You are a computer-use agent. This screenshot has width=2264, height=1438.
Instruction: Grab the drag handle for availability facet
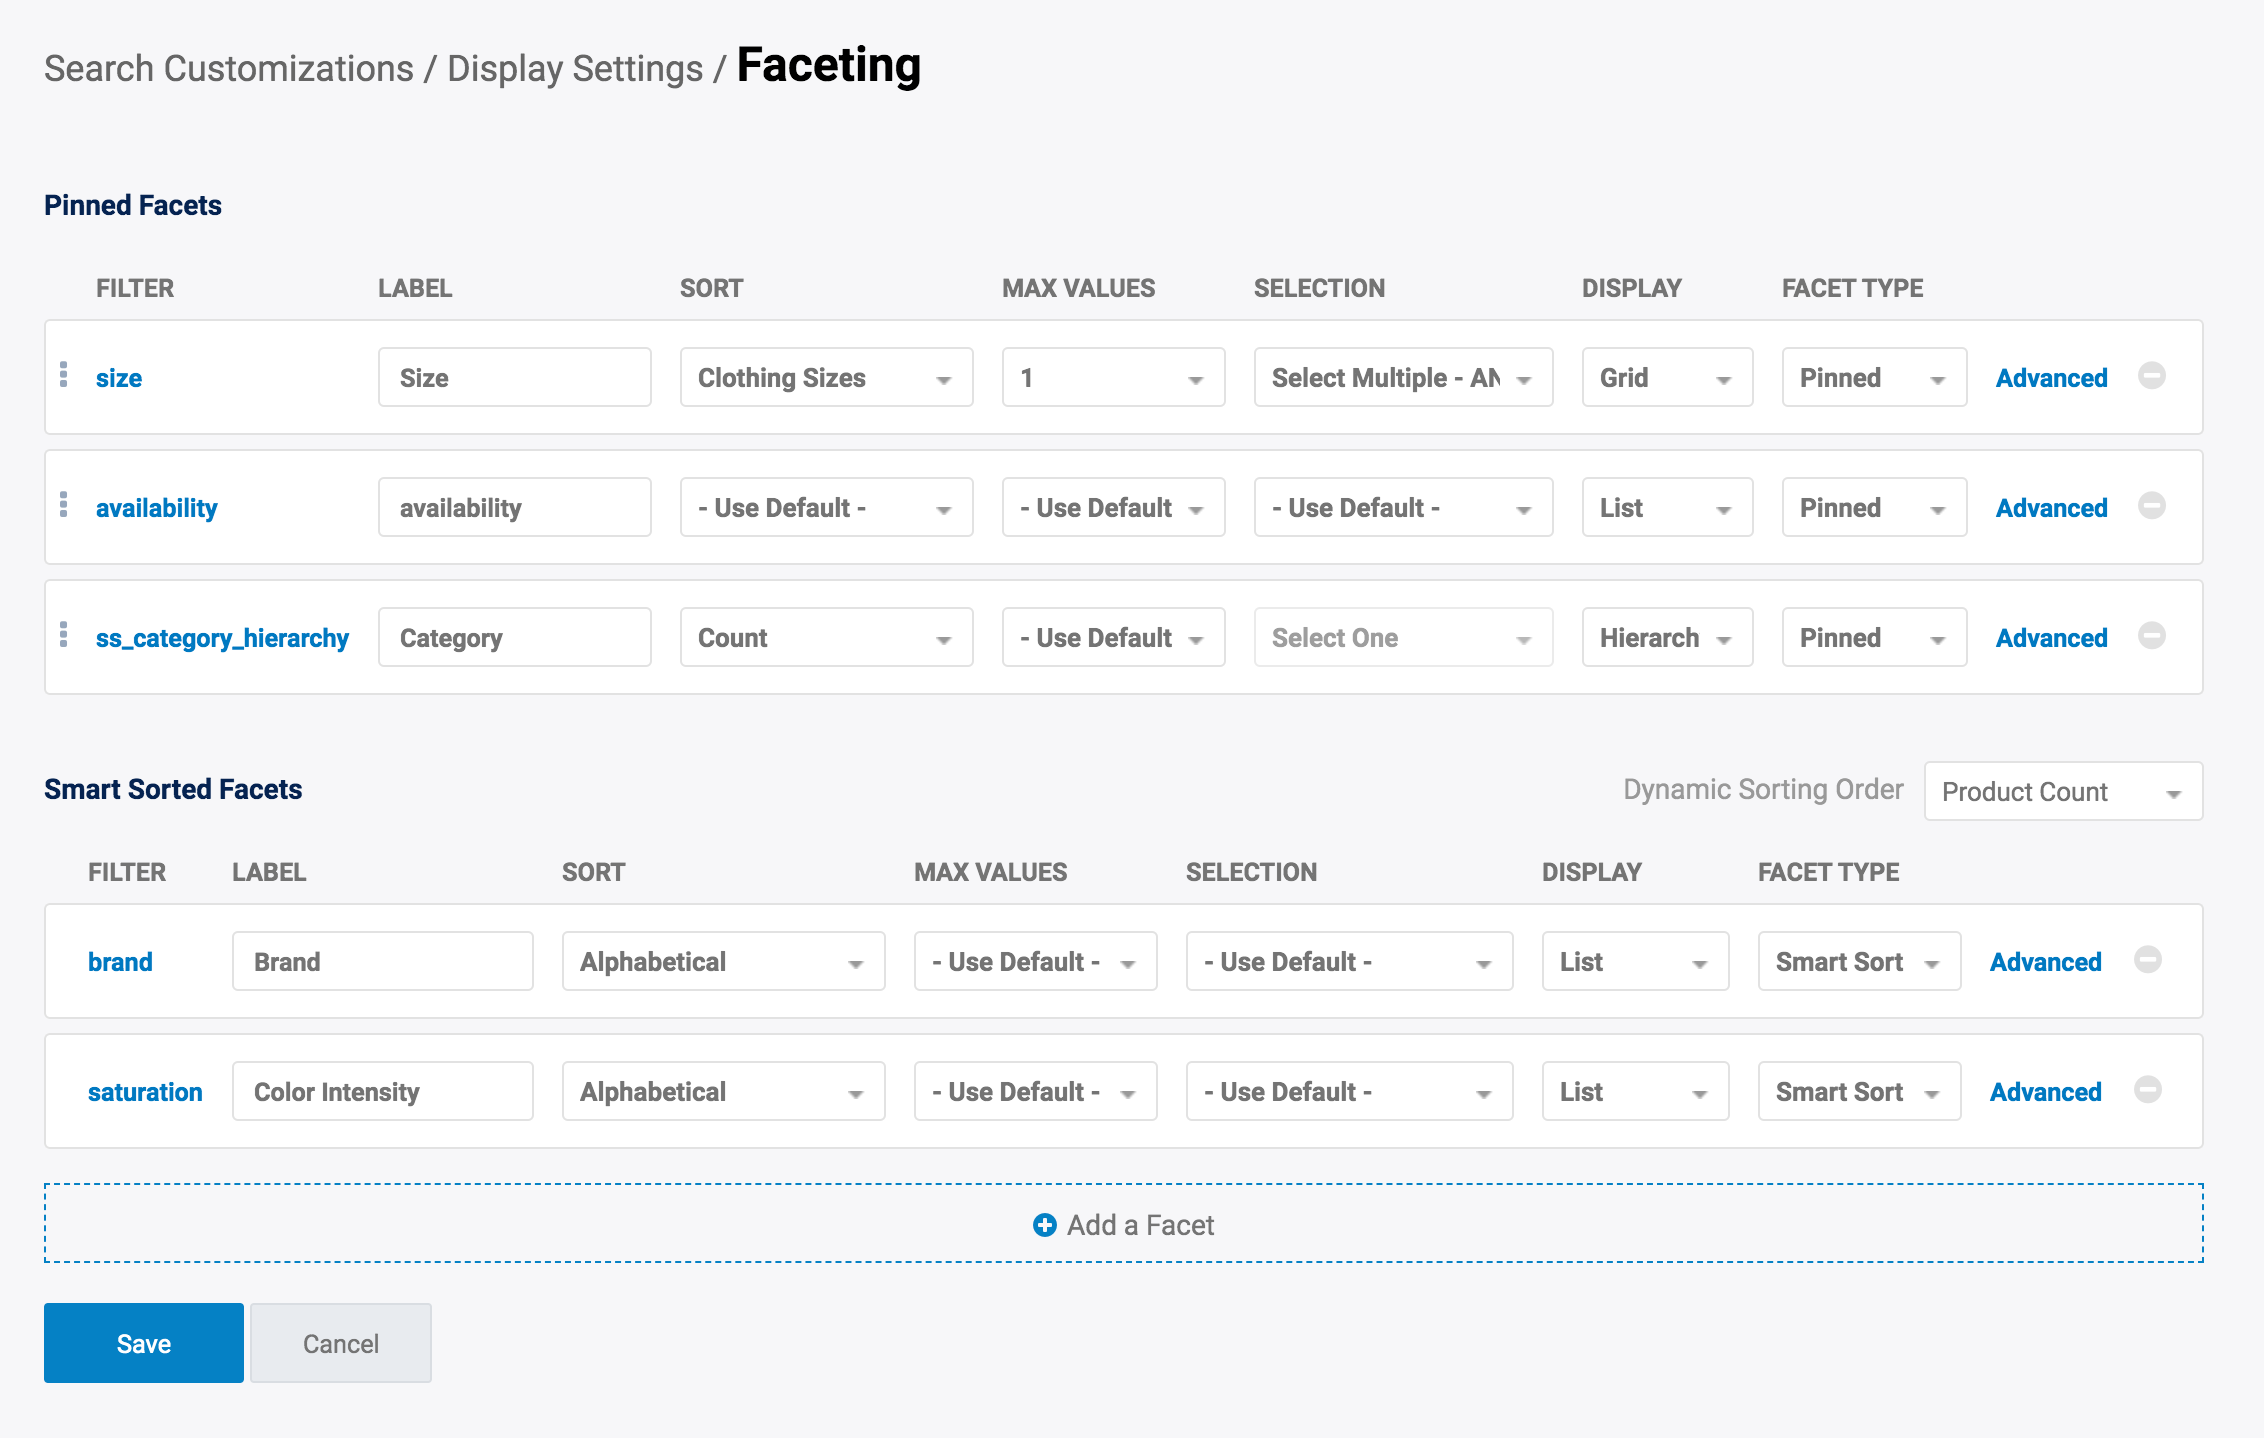click(64, 505)
